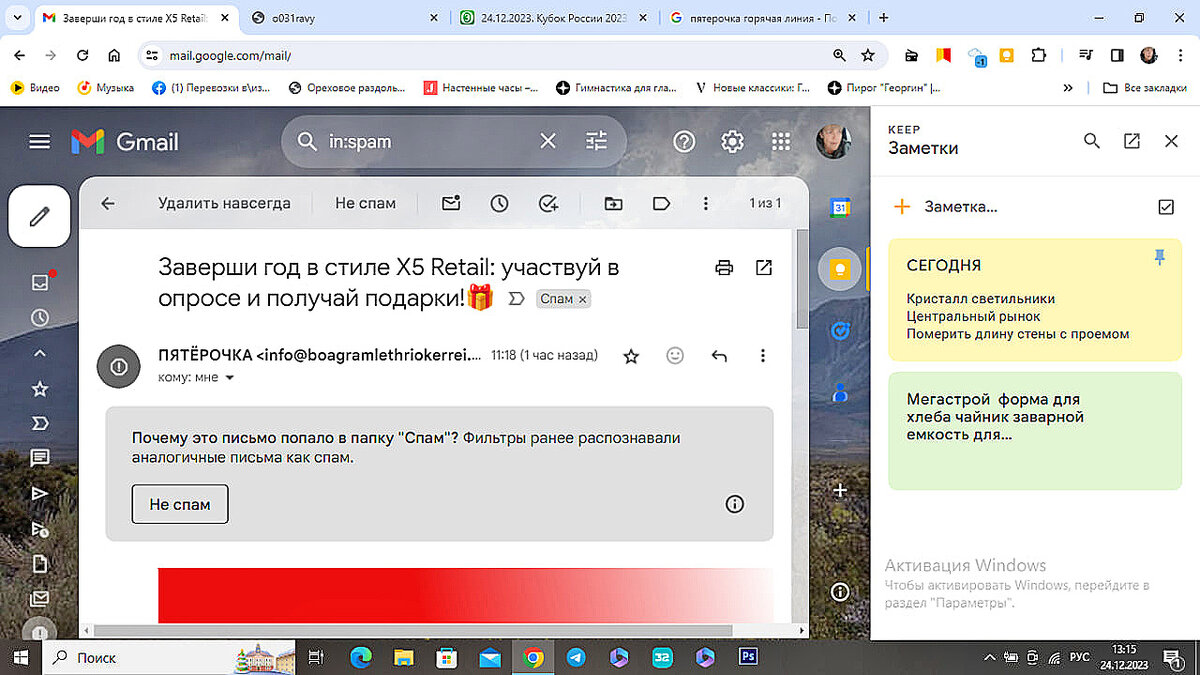
Task: Add email to Tasks icon
Action: (548, 203)
